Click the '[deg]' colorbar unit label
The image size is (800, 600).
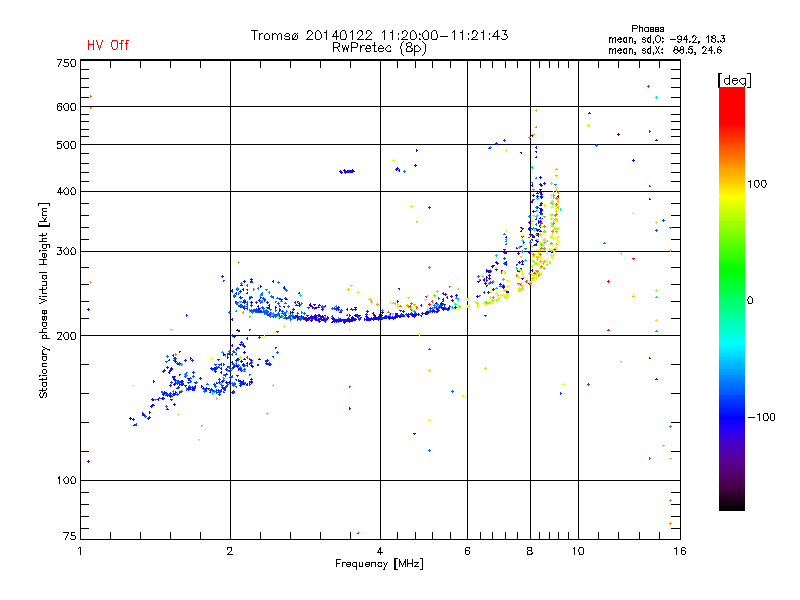pos(734,80)
